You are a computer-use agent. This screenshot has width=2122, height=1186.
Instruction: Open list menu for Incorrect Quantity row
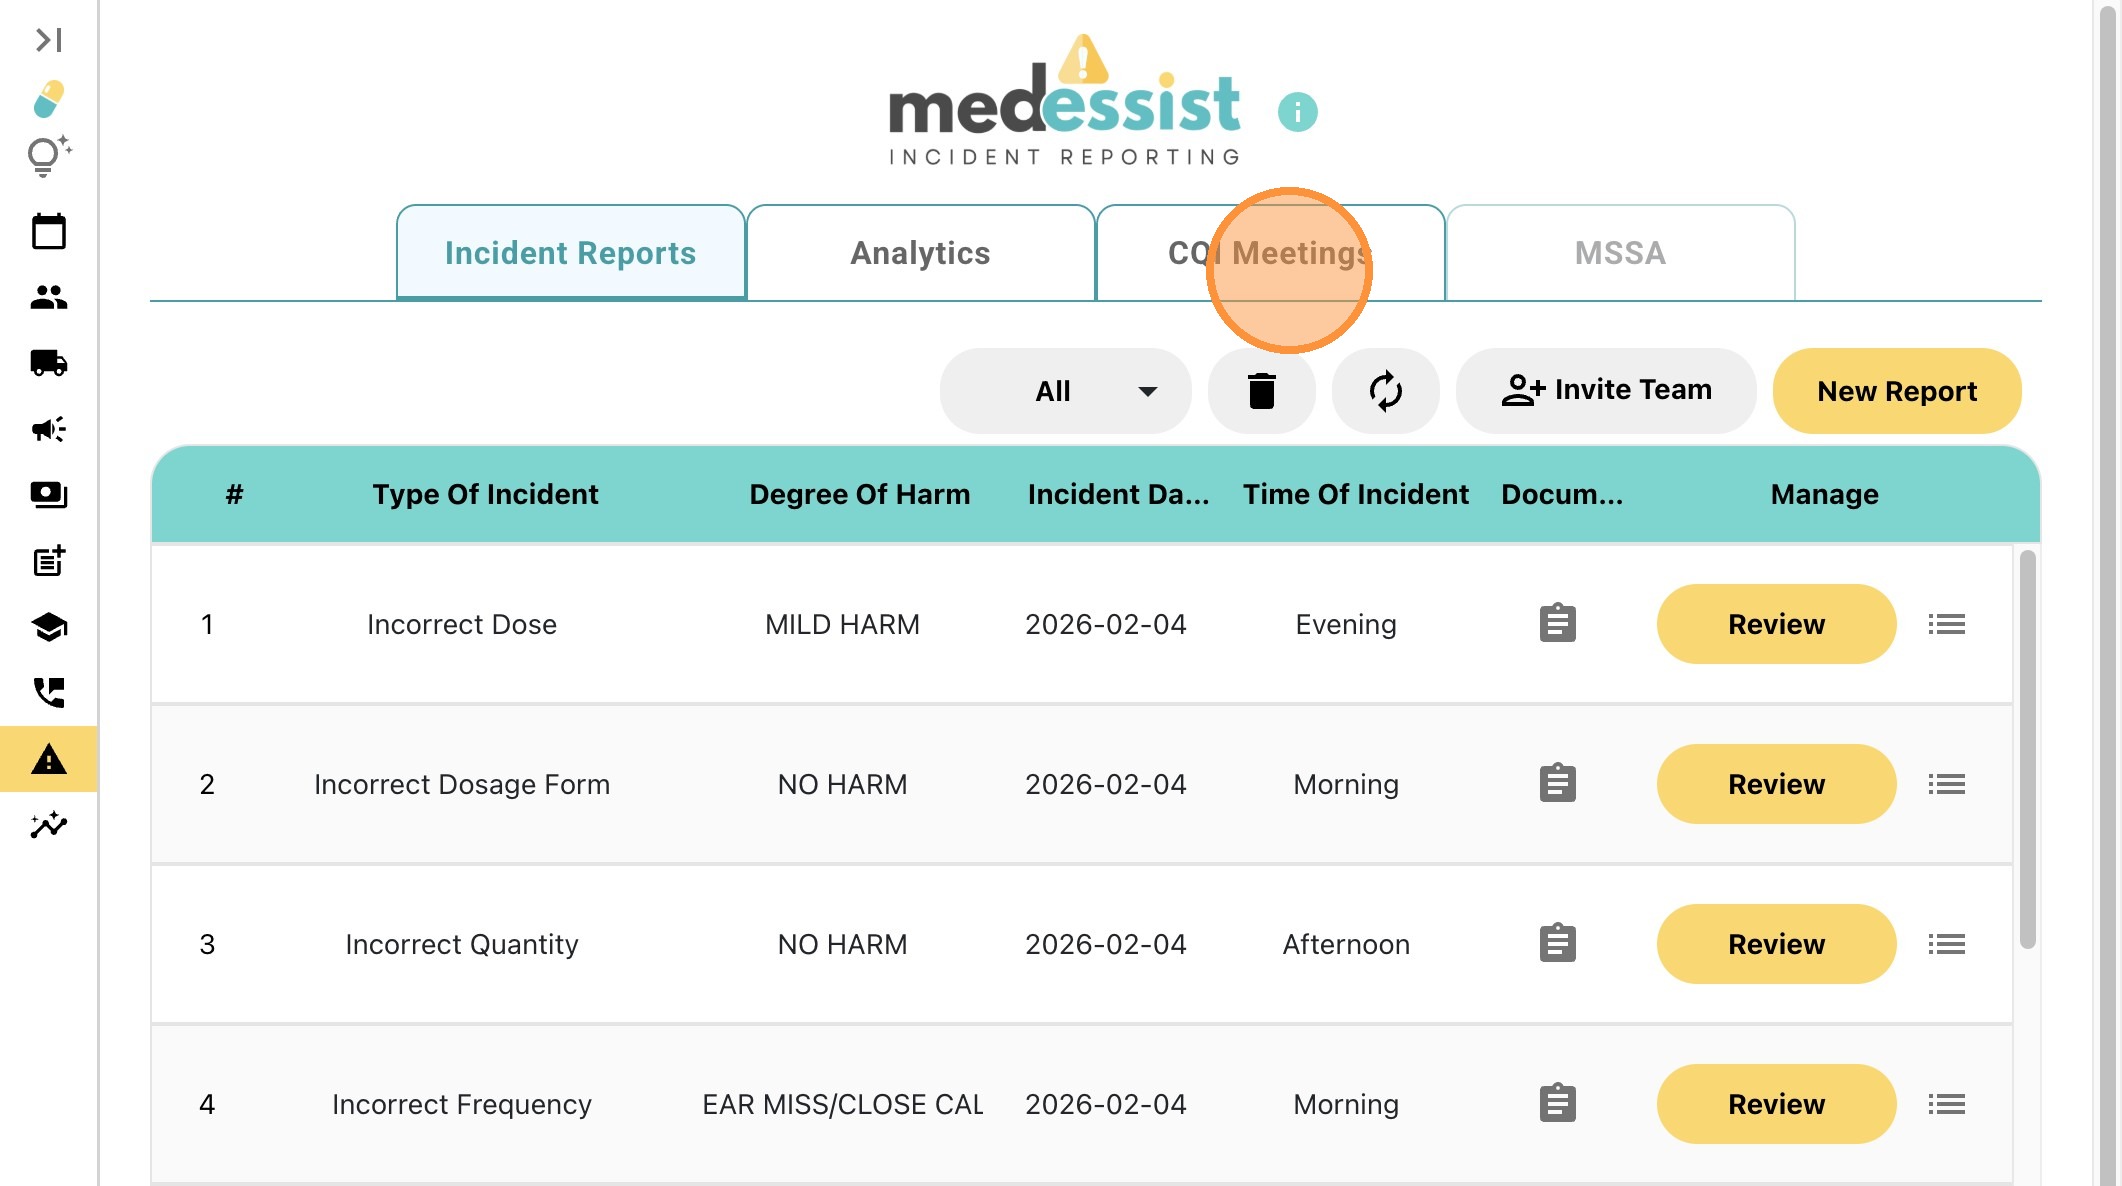pos(1946,944)
